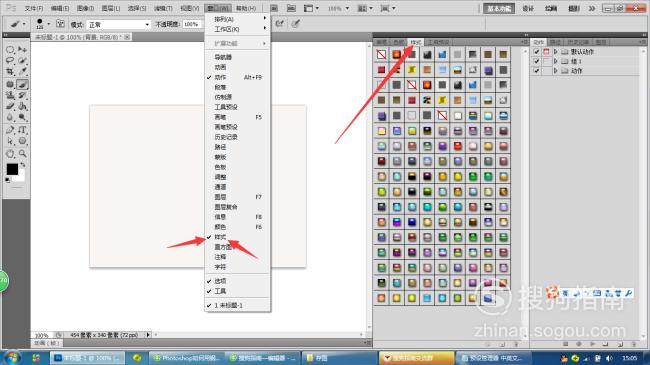Swap foreground and background colors
650x365 pixels.
[23, 165]
